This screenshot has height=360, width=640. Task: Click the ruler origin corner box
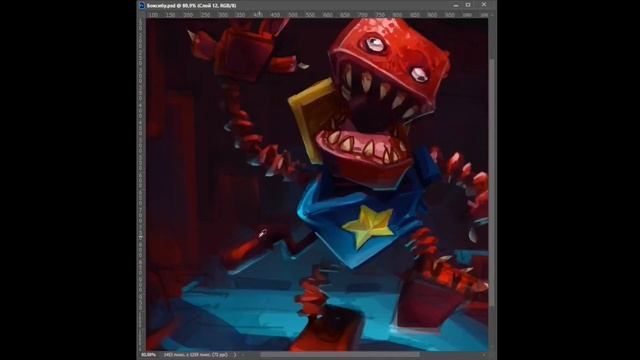pos(141,15)
